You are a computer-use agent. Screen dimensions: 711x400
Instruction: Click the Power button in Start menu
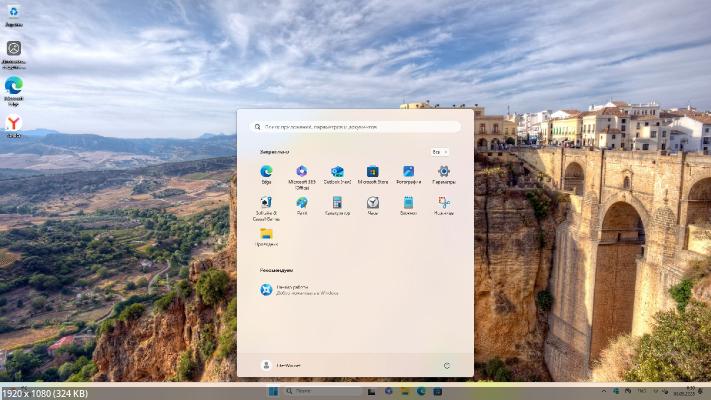(x=446, y=365)
